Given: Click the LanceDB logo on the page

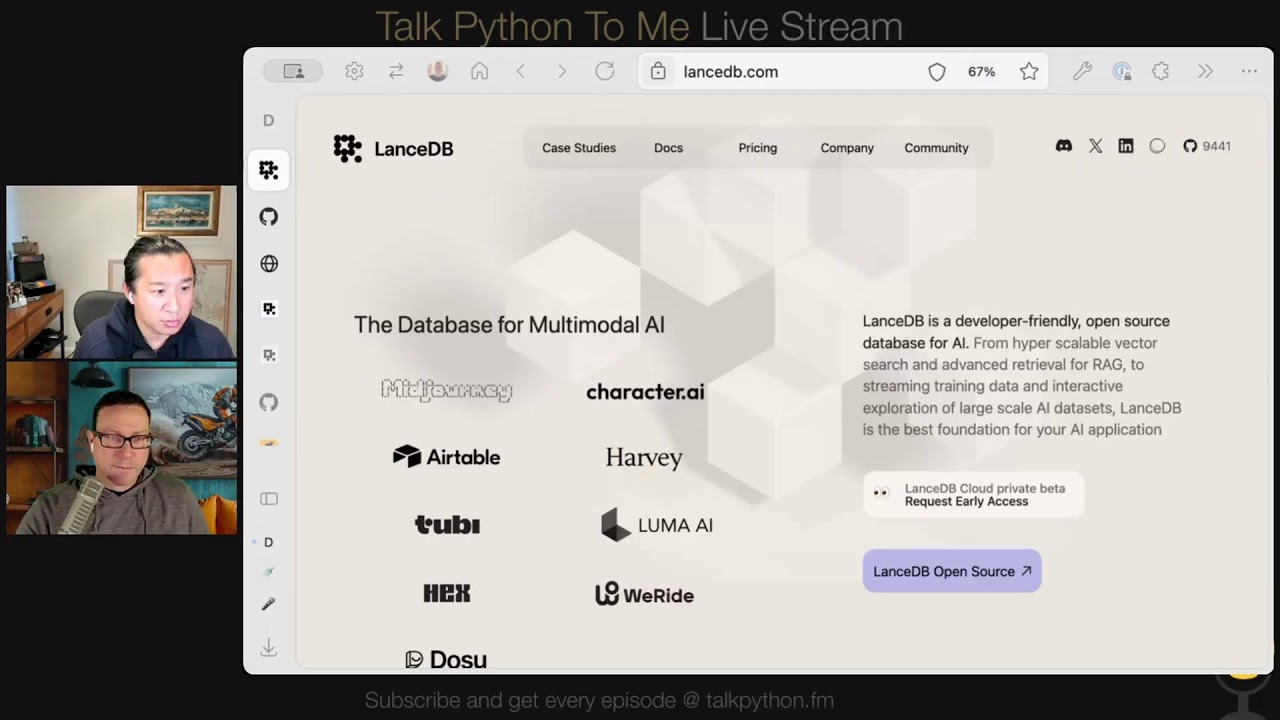Looking at the screenshot, I should click(x=393, y=148).
